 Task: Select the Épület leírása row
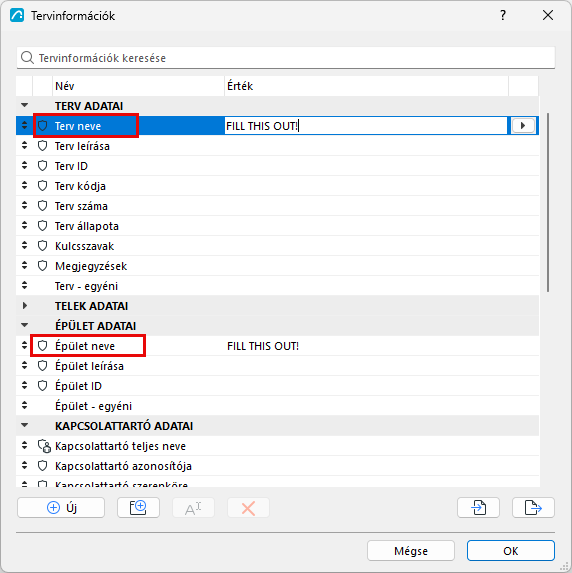(x=277, y=366)
